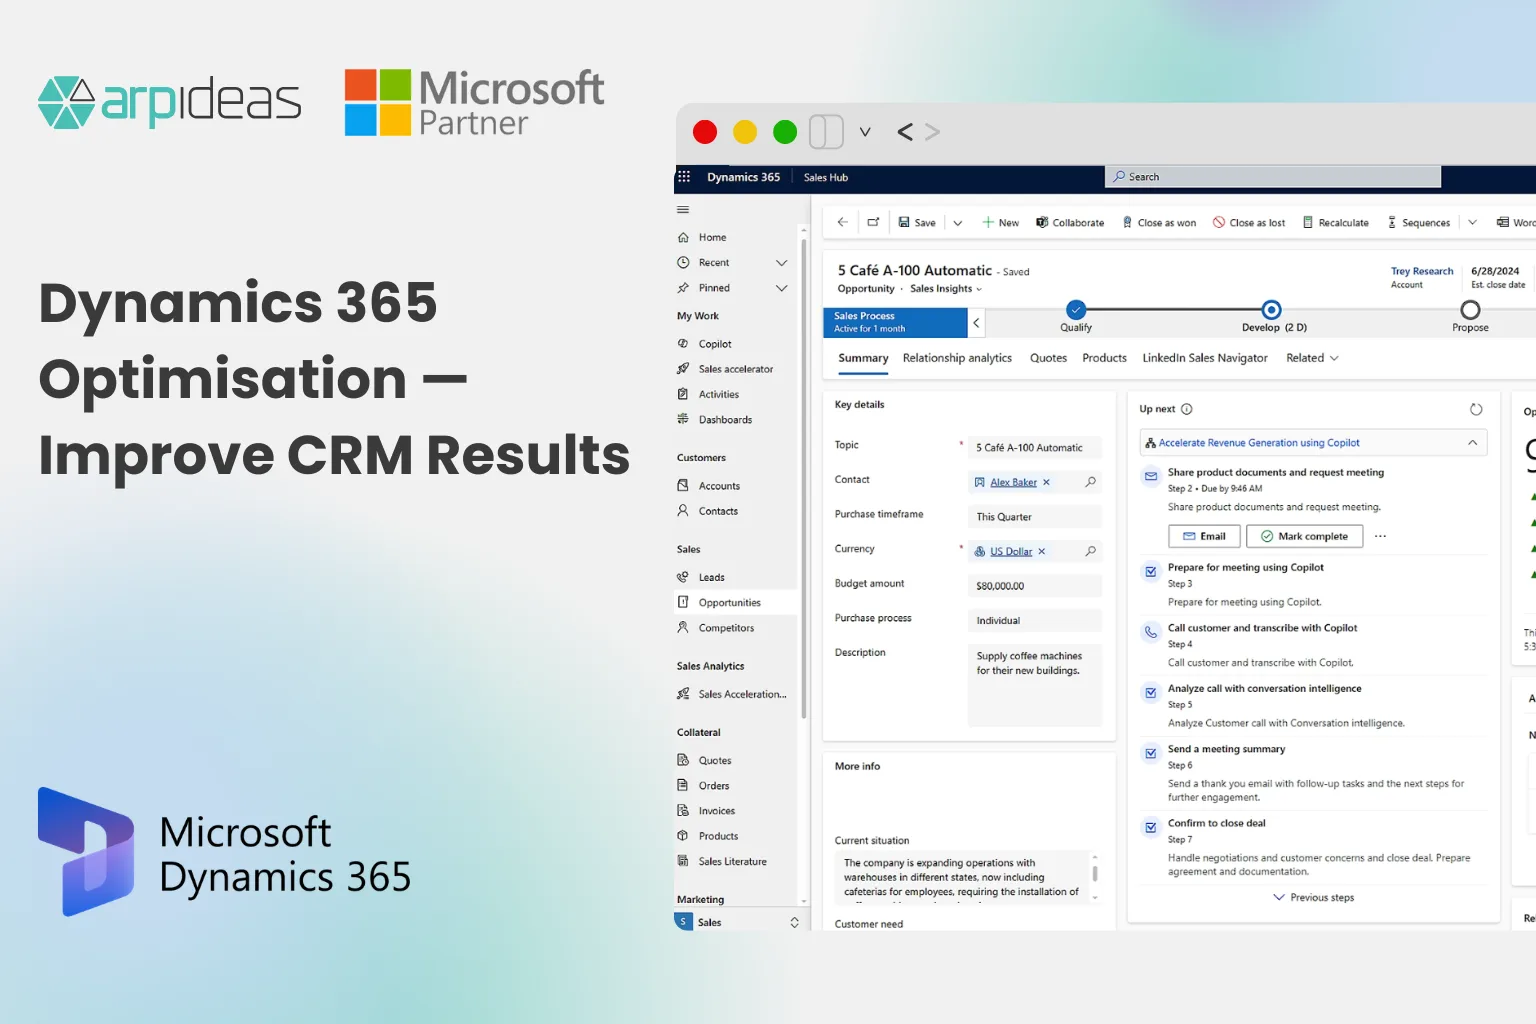Open the app launcher waffle icon
Viewport: 1536px width, 1024px height.
point(684,177)
